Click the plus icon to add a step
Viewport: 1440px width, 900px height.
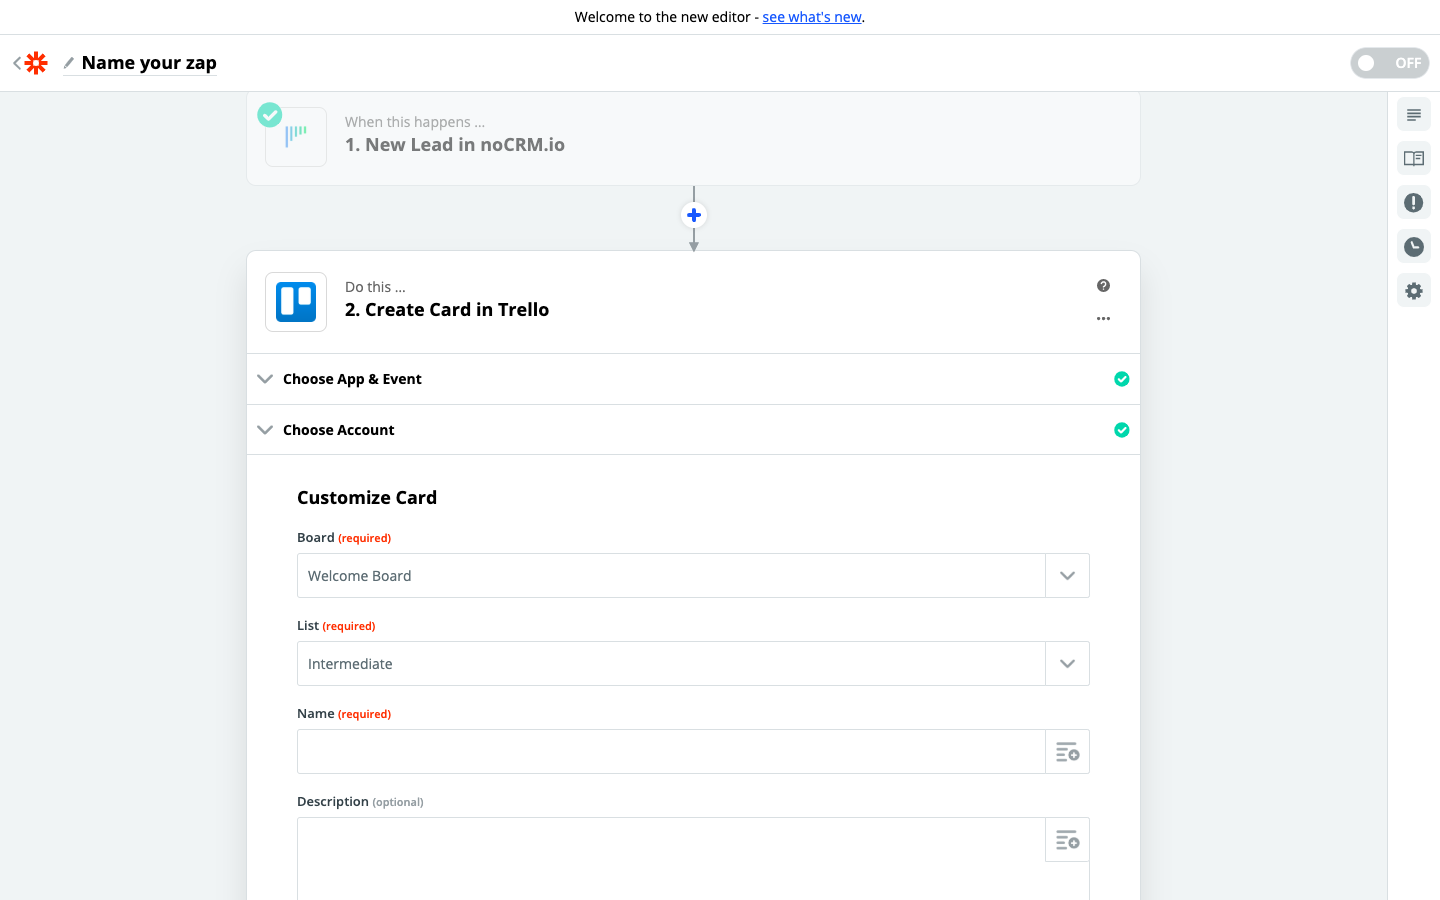tap(693, 214)
